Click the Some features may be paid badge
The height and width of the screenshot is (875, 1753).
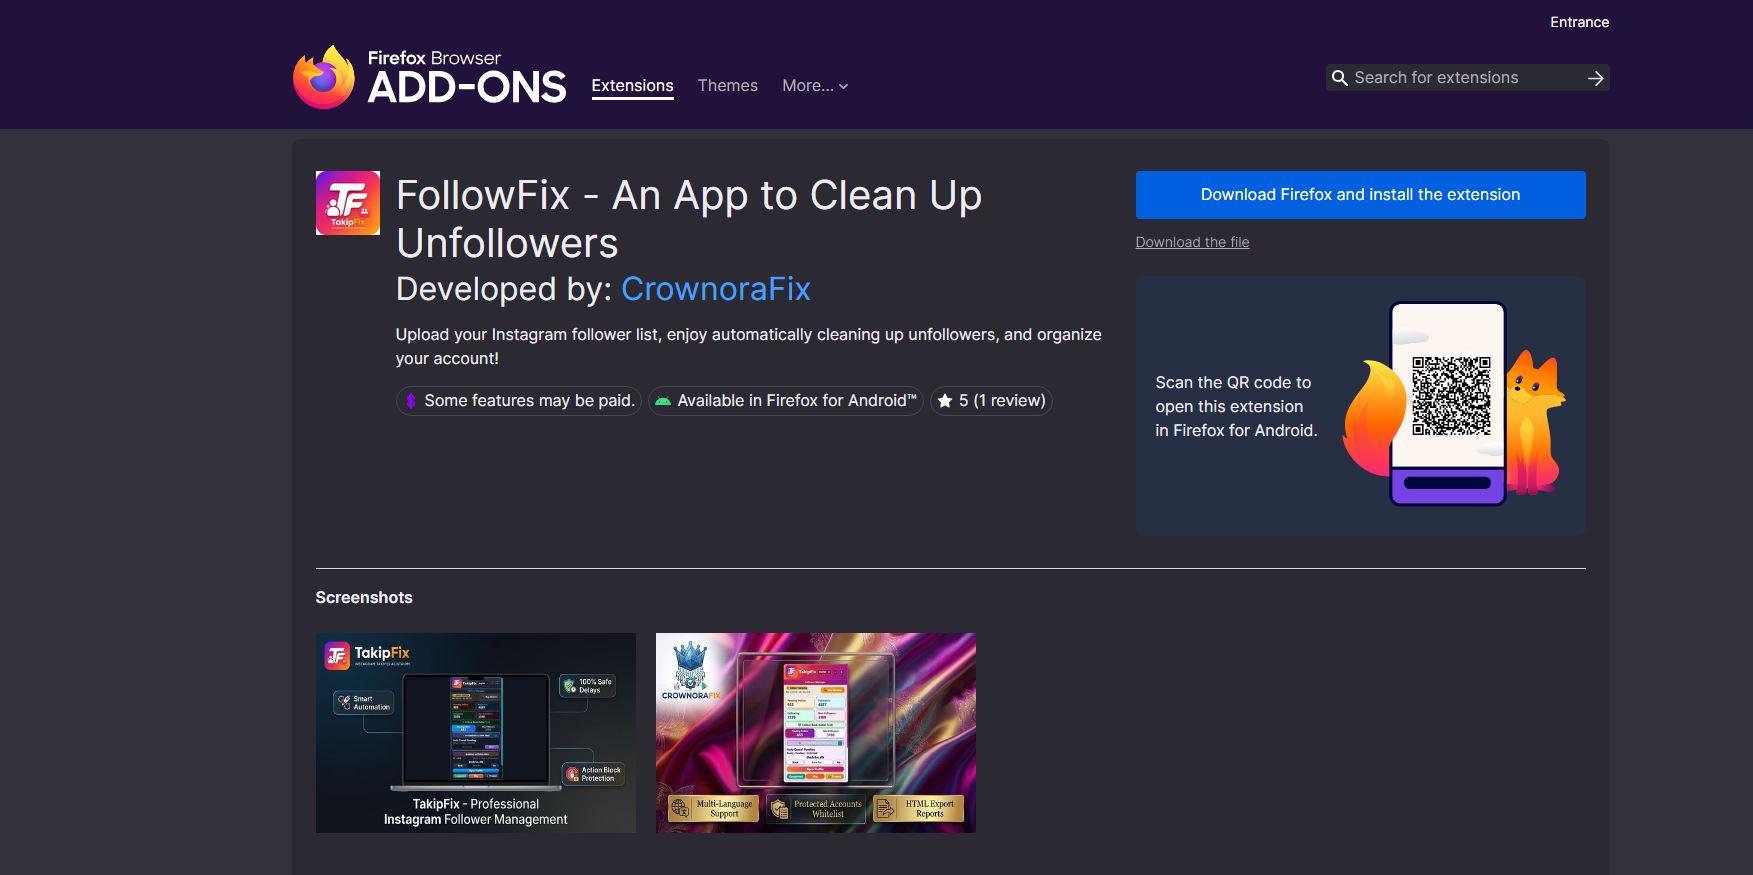point(519,401)
